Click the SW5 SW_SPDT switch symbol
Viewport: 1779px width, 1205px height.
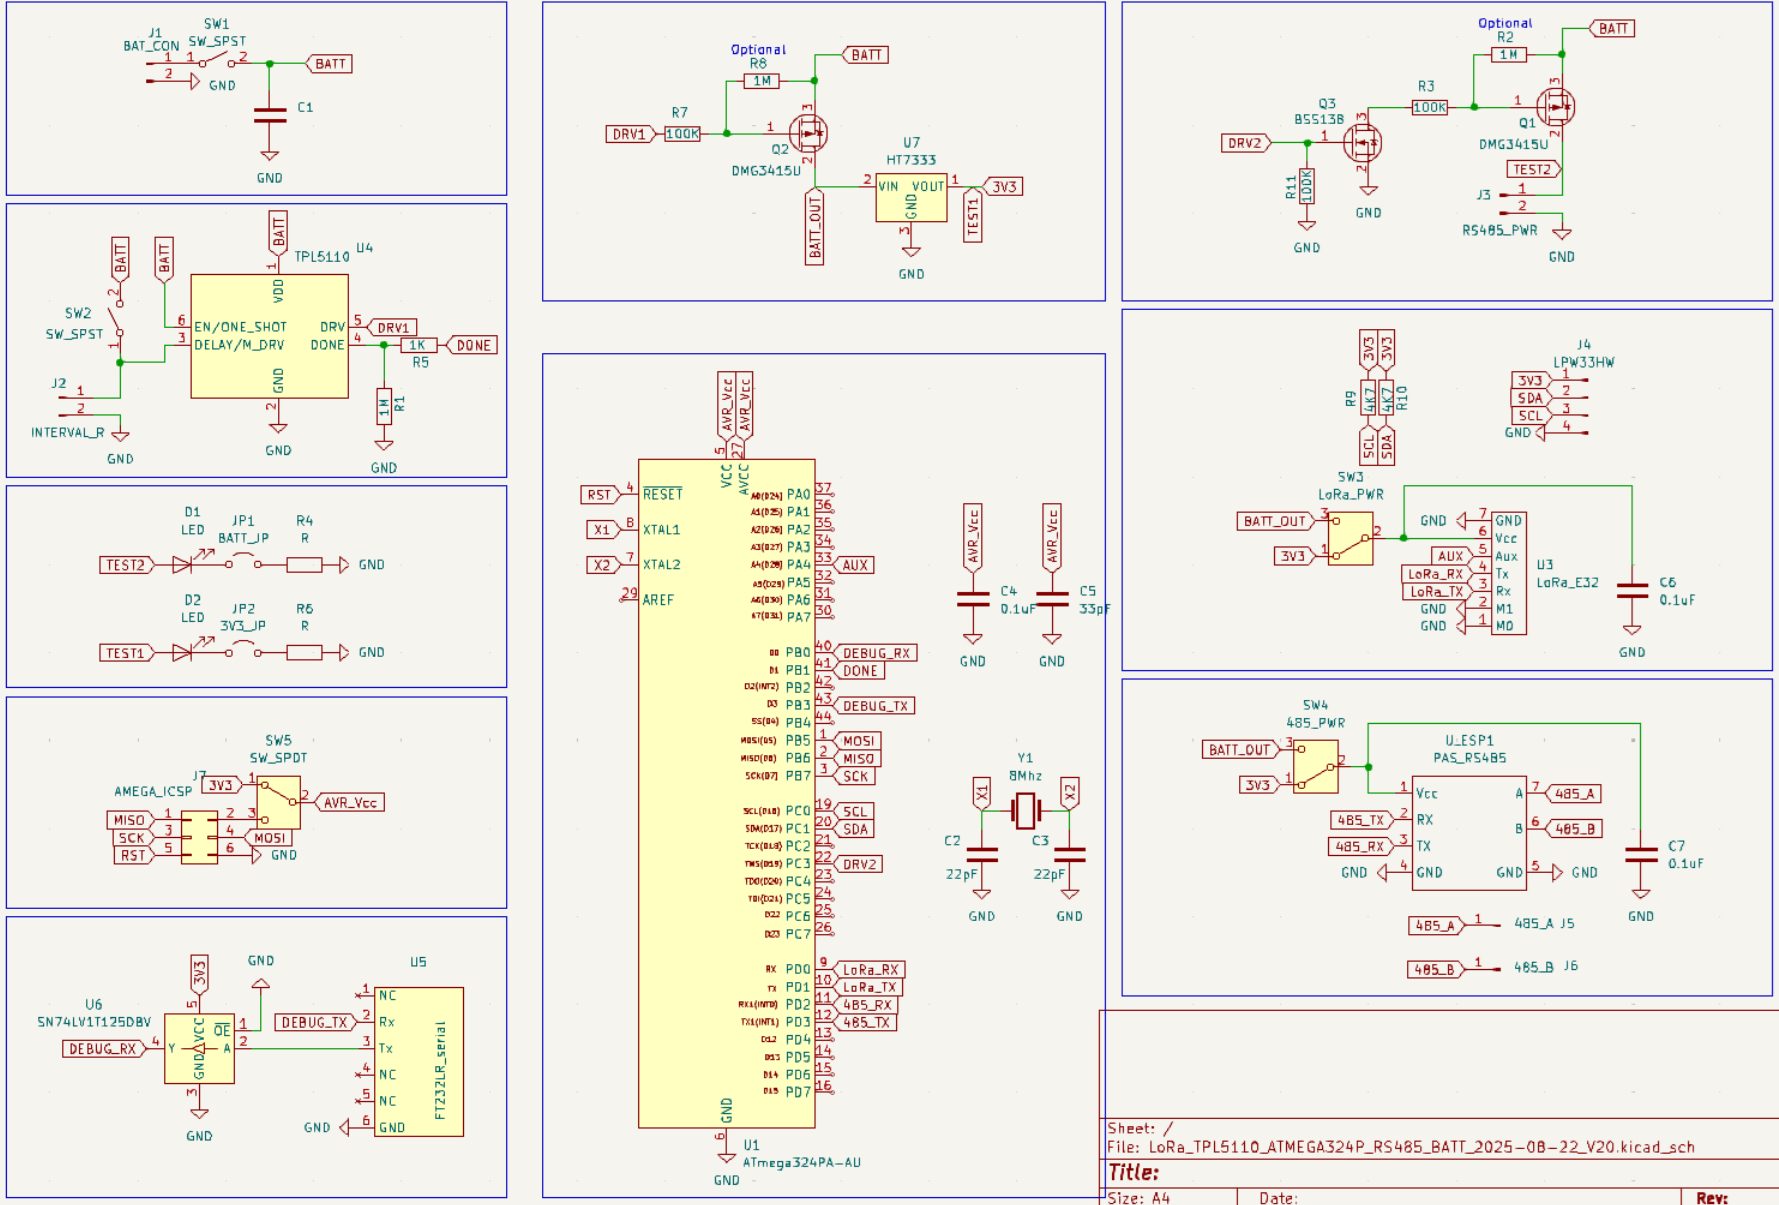point(278,801)
